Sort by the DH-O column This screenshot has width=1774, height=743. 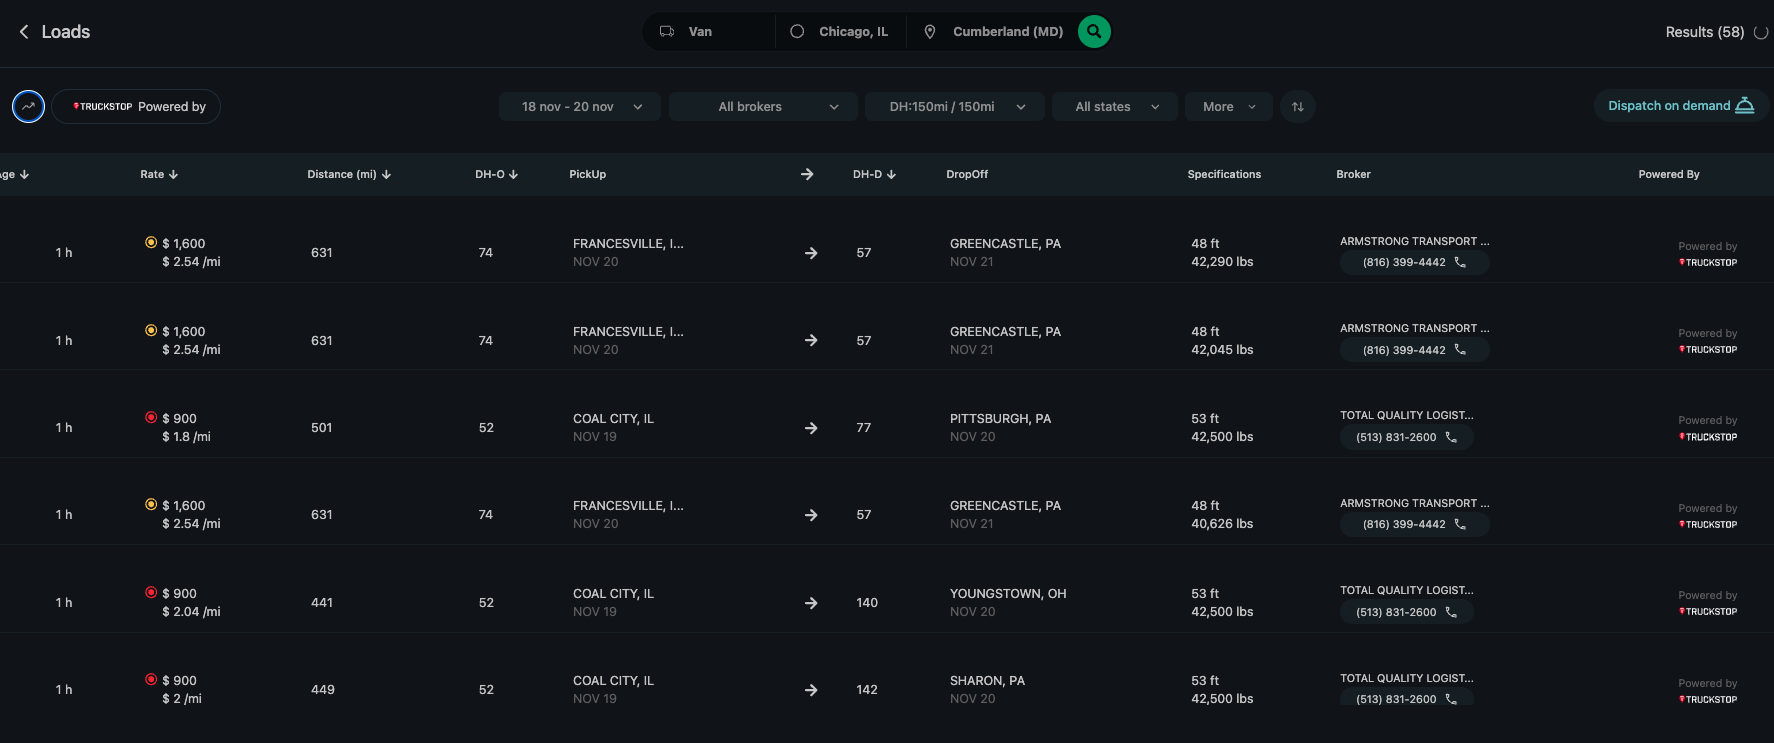(x=496, y=174)
